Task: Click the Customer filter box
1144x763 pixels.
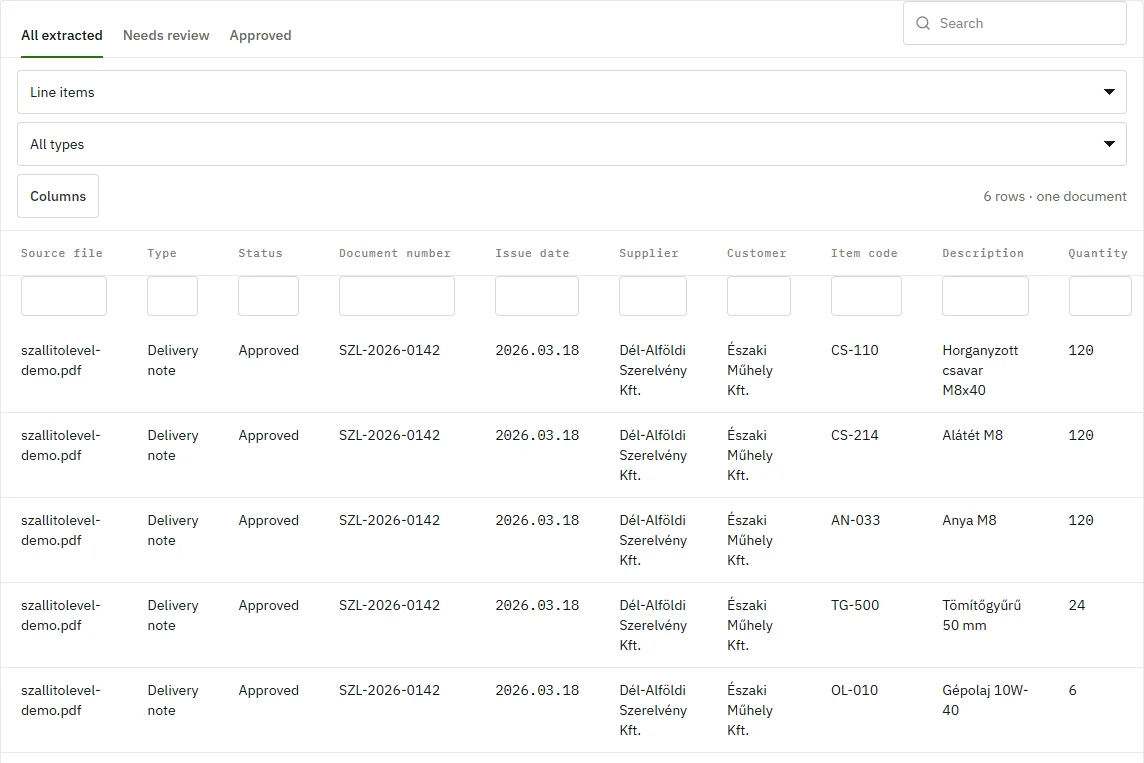Action: pos(759,296)
